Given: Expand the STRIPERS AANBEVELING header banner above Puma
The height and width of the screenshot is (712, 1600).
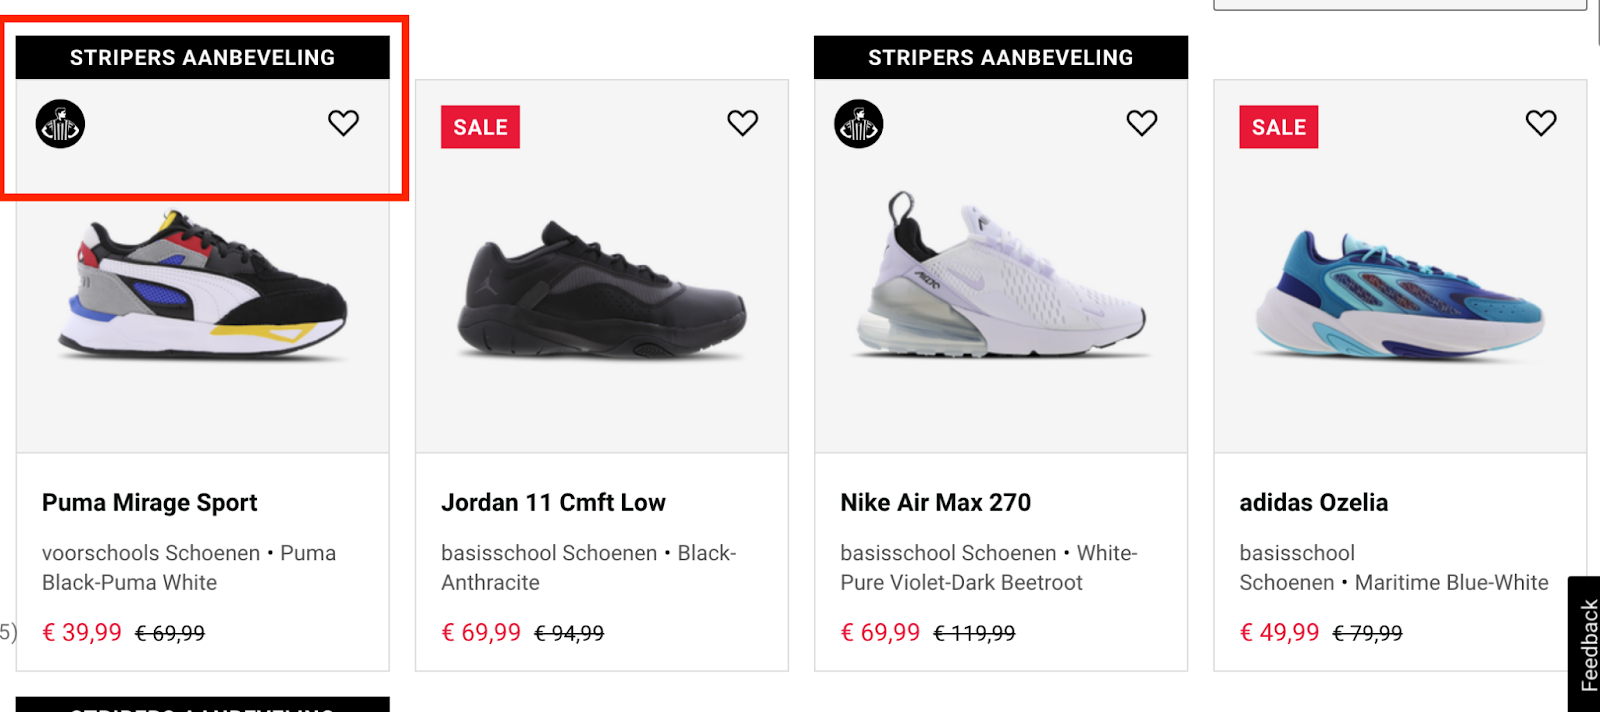Looking at the screenshot, I should [202, 57].
